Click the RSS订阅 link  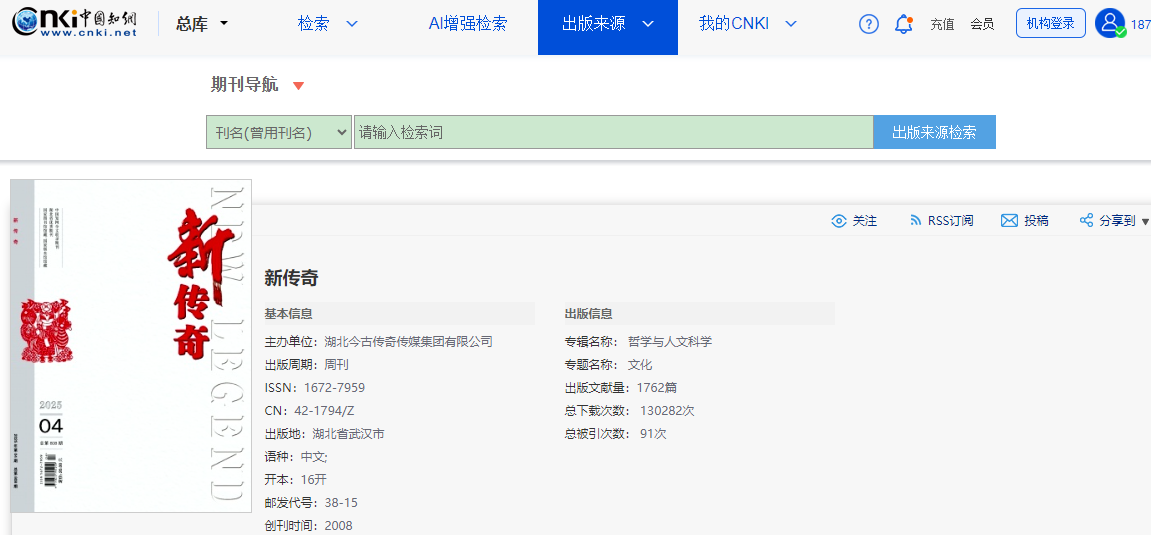(951, 221)
